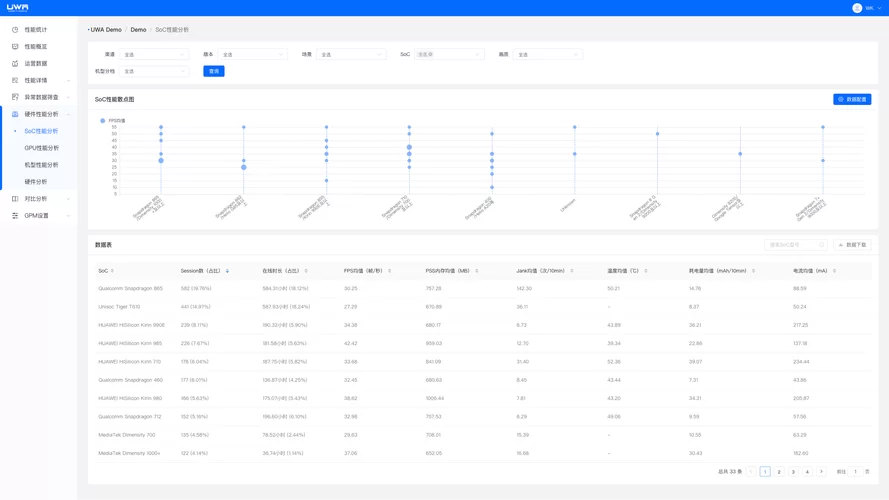Click the HUAWEI HiSilicon Kirin 710 row name
The width and height of the screenshot is (889, 500).
[130, 362]
